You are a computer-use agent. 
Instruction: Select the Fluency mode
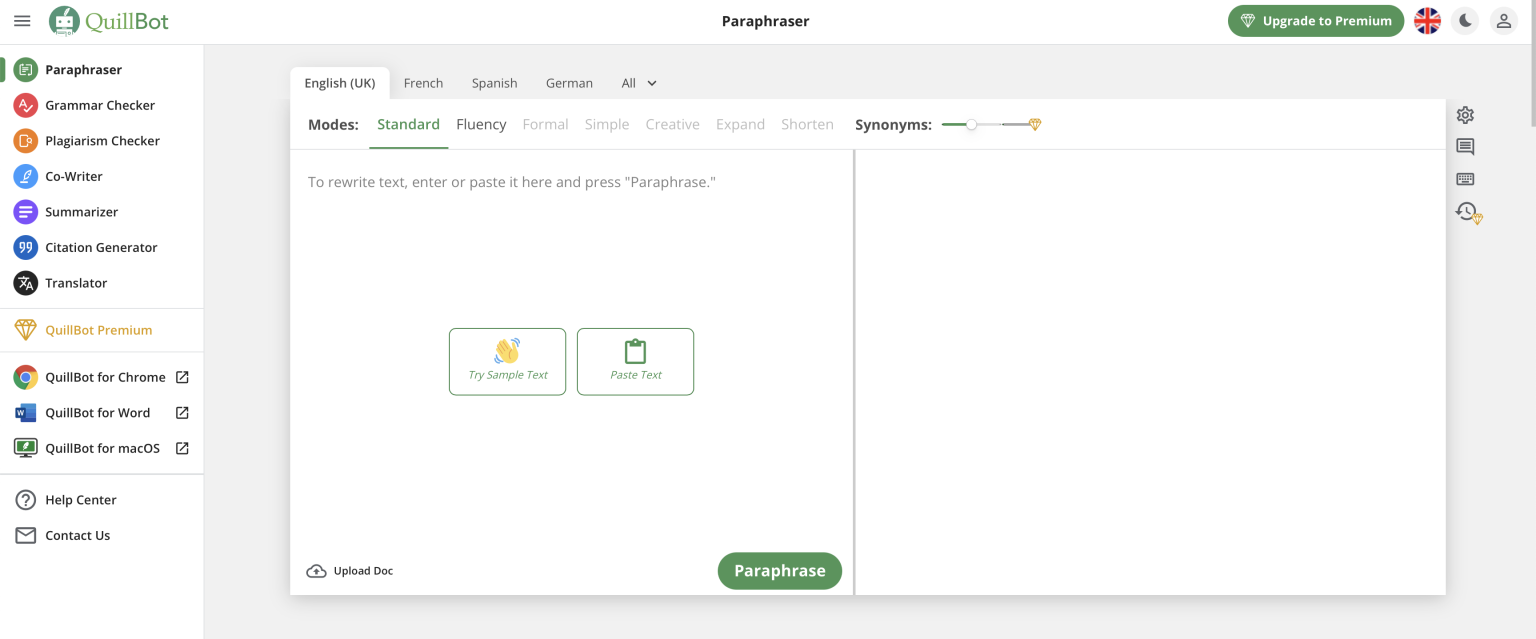click(481, 125)
